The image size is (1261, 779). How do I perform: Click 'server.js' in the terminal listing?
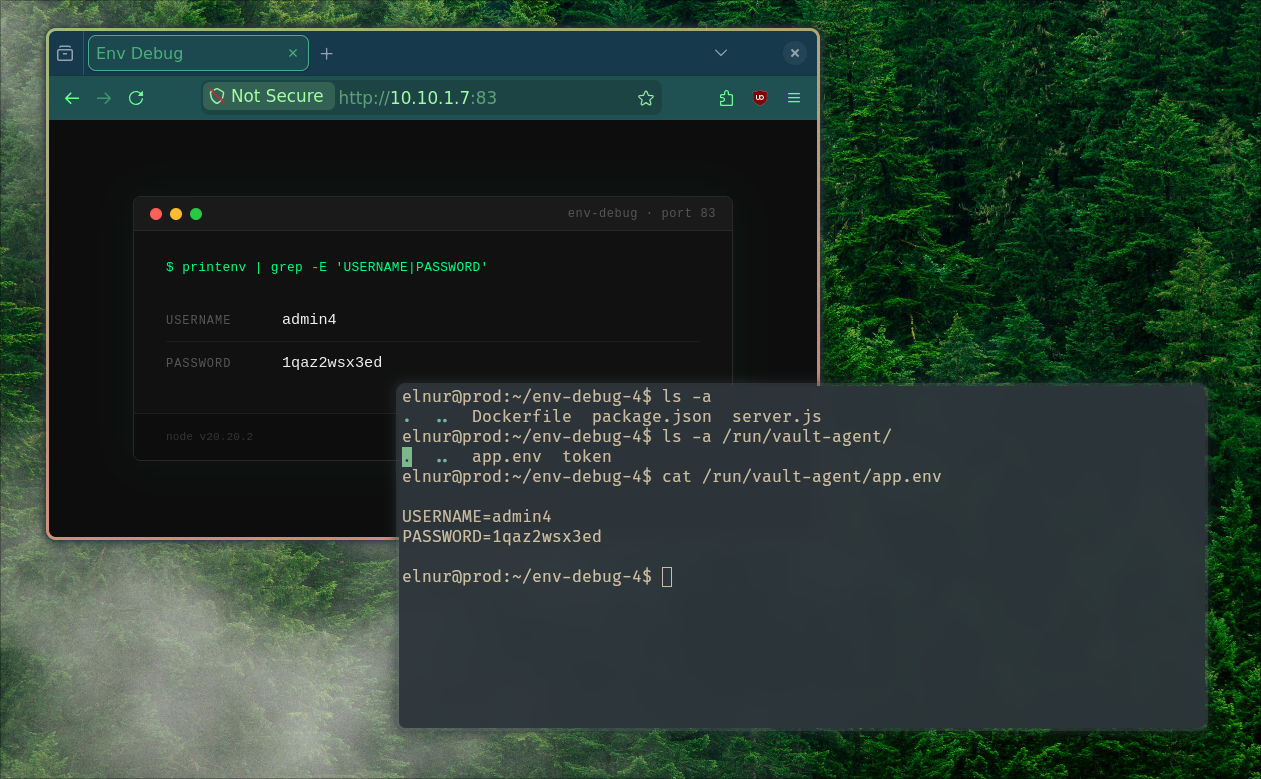(x=777, y=417)
